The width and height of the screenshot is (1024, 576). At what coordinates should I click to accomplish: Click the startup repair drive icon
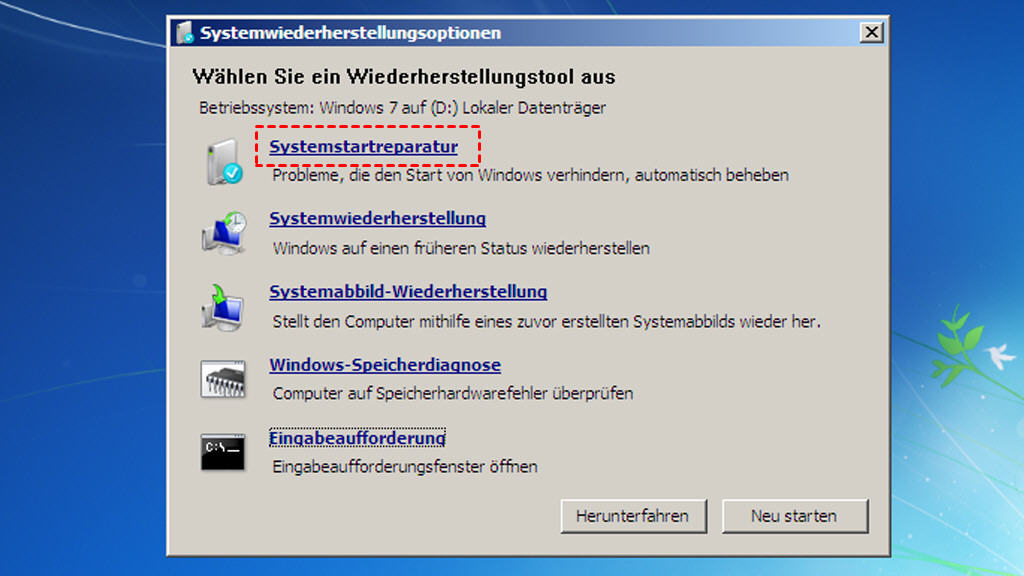(224, 161)
